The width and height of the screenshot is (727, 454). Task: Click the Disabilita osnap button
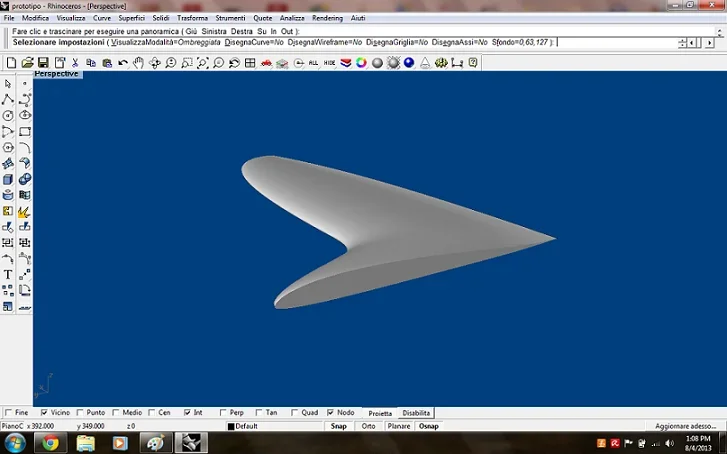pyautogui.click(x=416, y=413)
